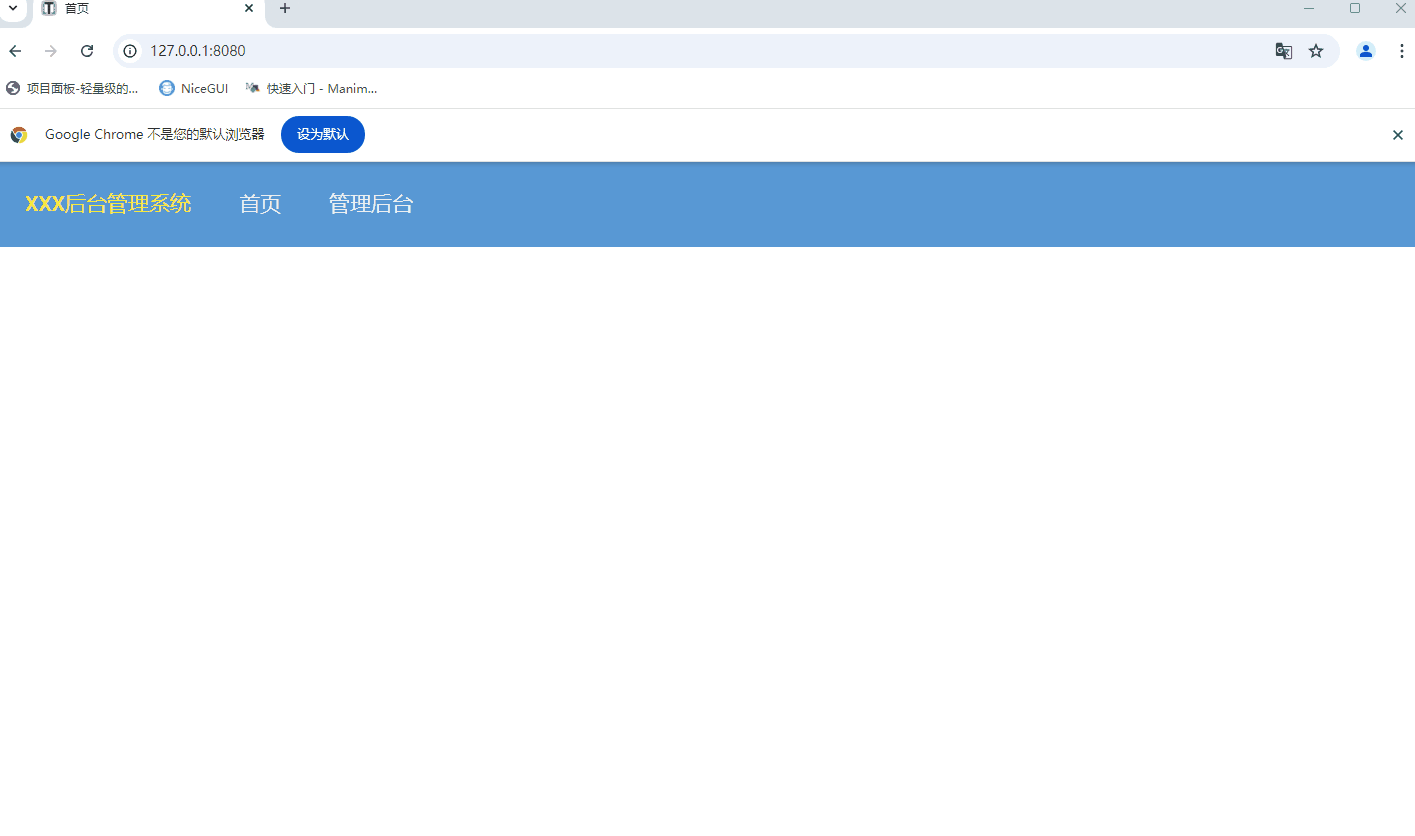Image resolution: width=1415 pixels, height=836 pixels.
Task: Open a new tab with plus
Action: pyautogui.click(x=285, y=8)
